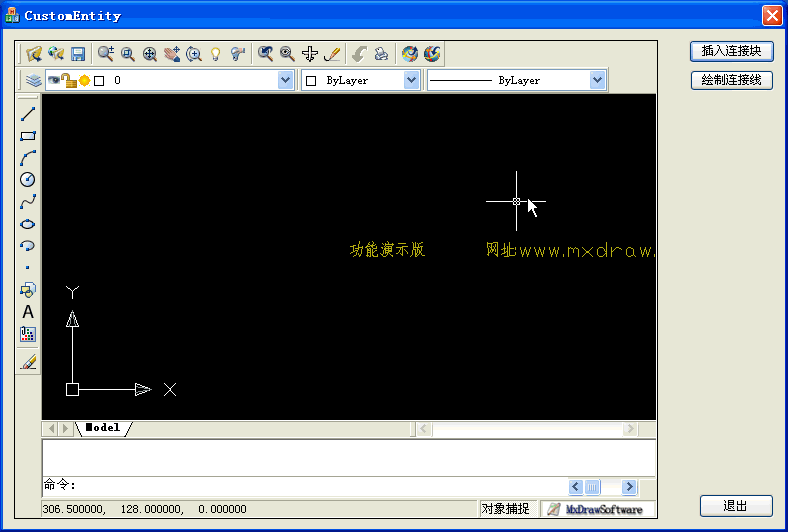
Task: Click the Save diskette icon
Action: click(78, 54)
